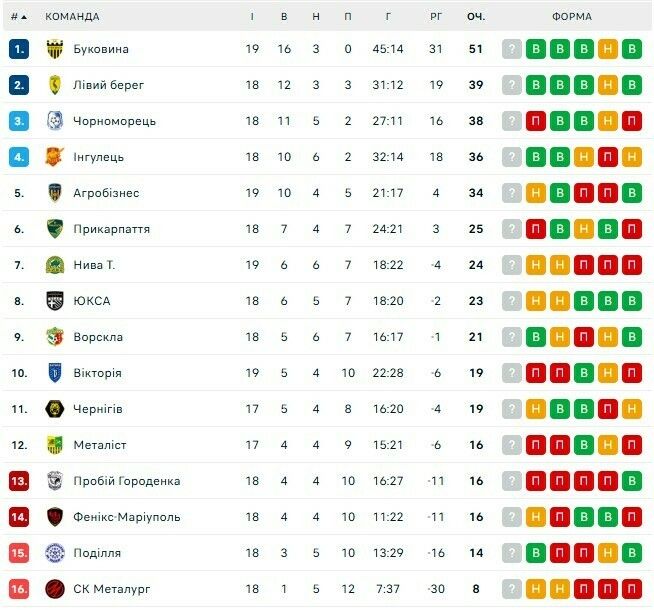654x610 pixels.
Task: Click the Лівий берег club logo
Action: pos(55,85)
